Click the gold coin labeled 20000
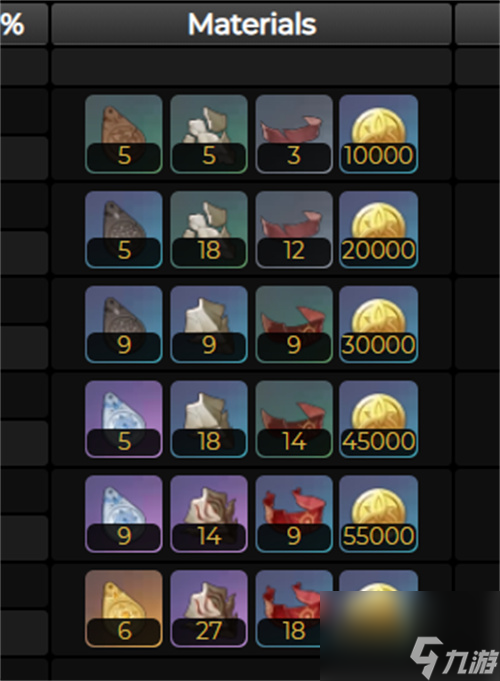 click(379, 229)
